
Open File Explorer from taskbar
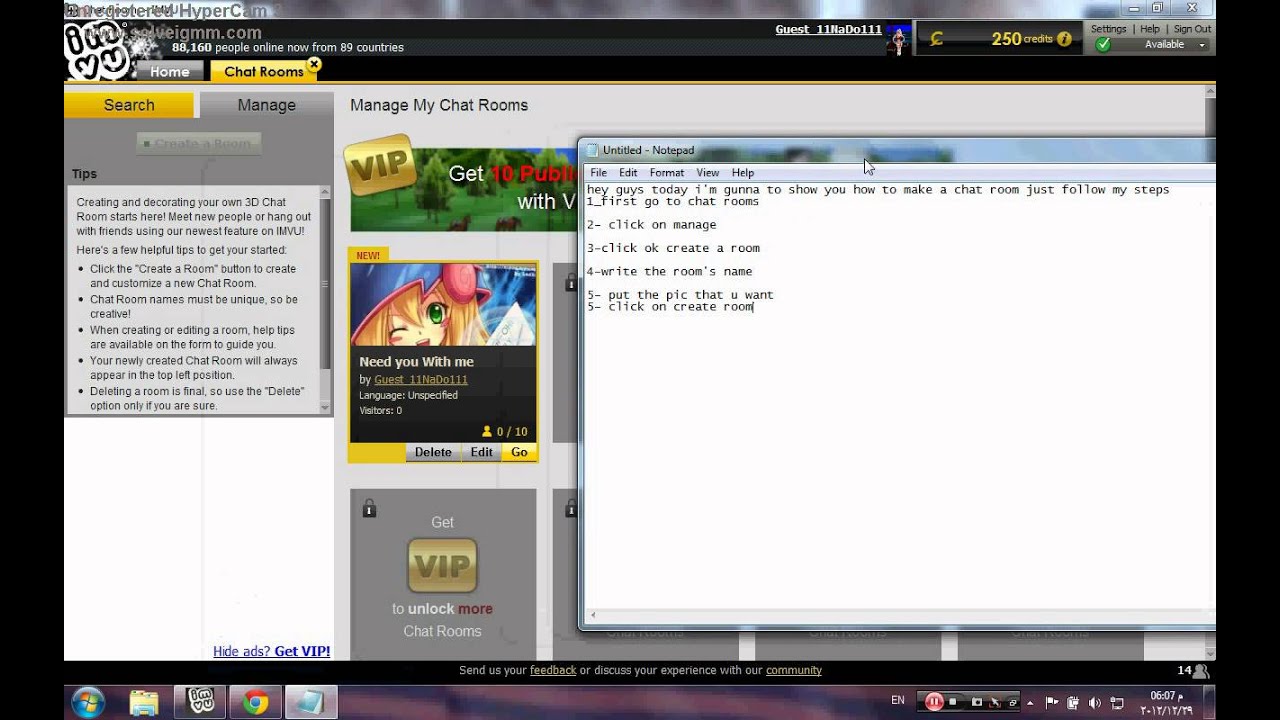click(x=144, y=703)
